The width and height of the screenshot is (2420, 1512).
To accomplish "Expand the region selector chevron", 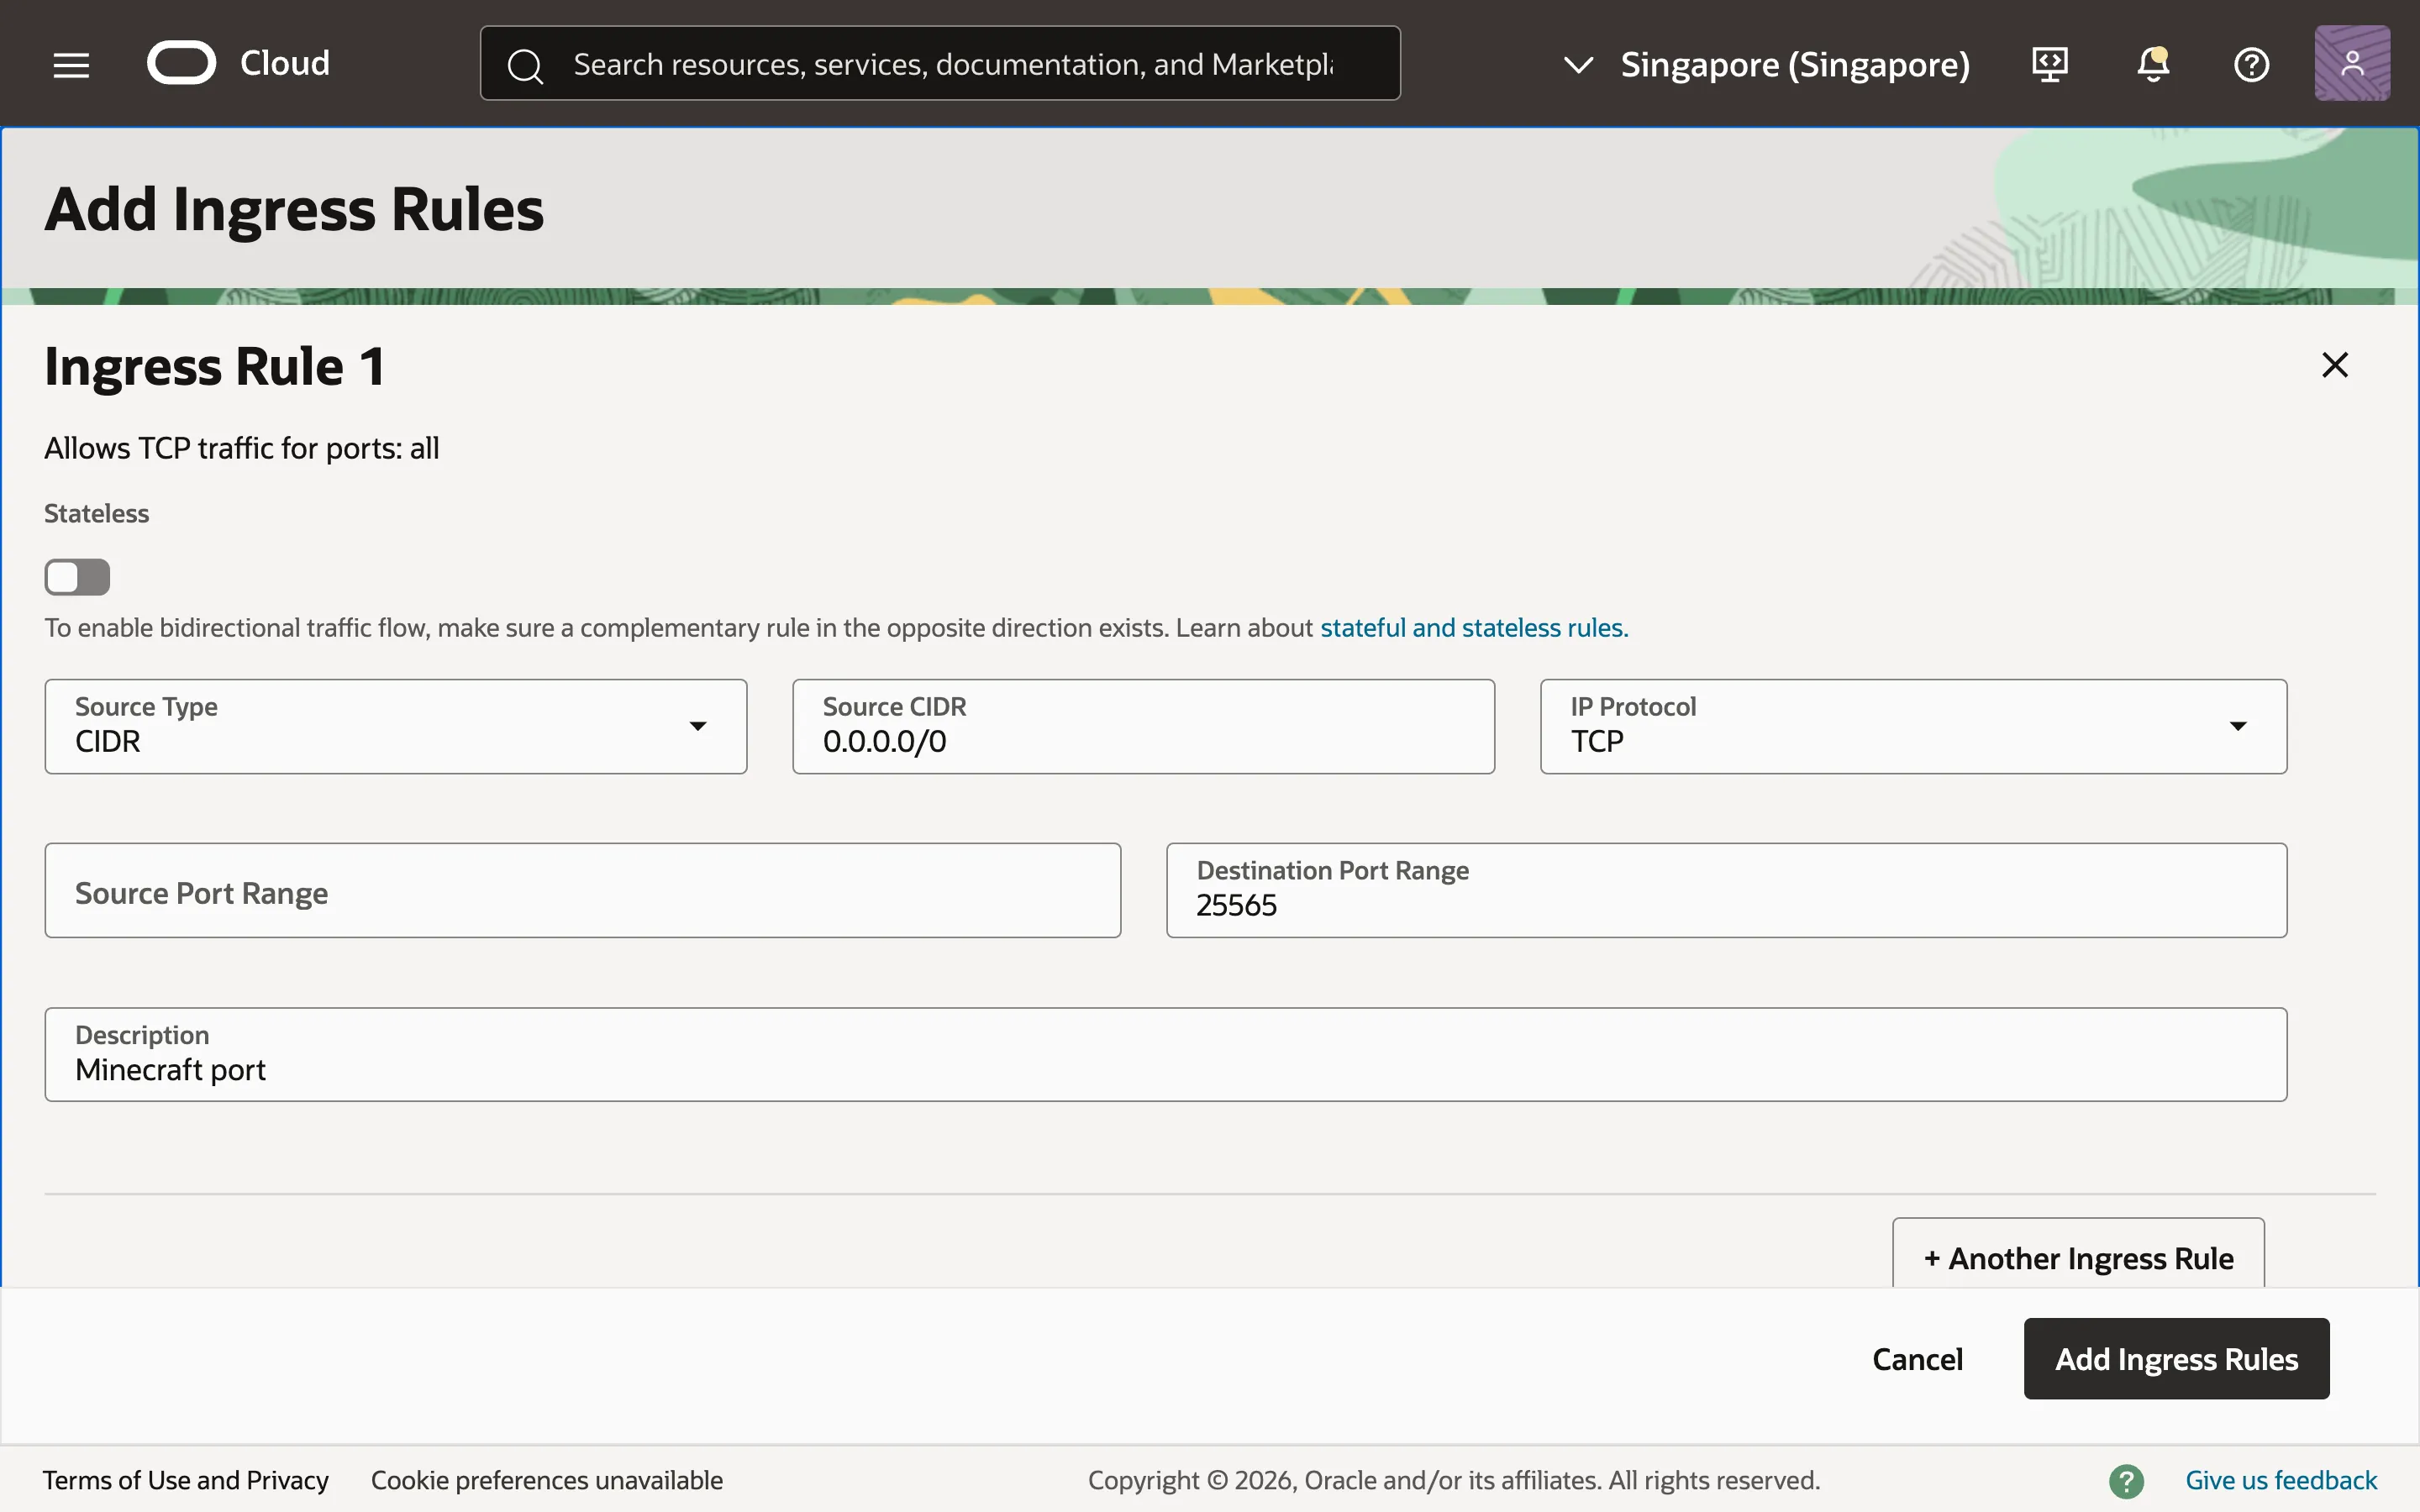I will click(1578, 65).
